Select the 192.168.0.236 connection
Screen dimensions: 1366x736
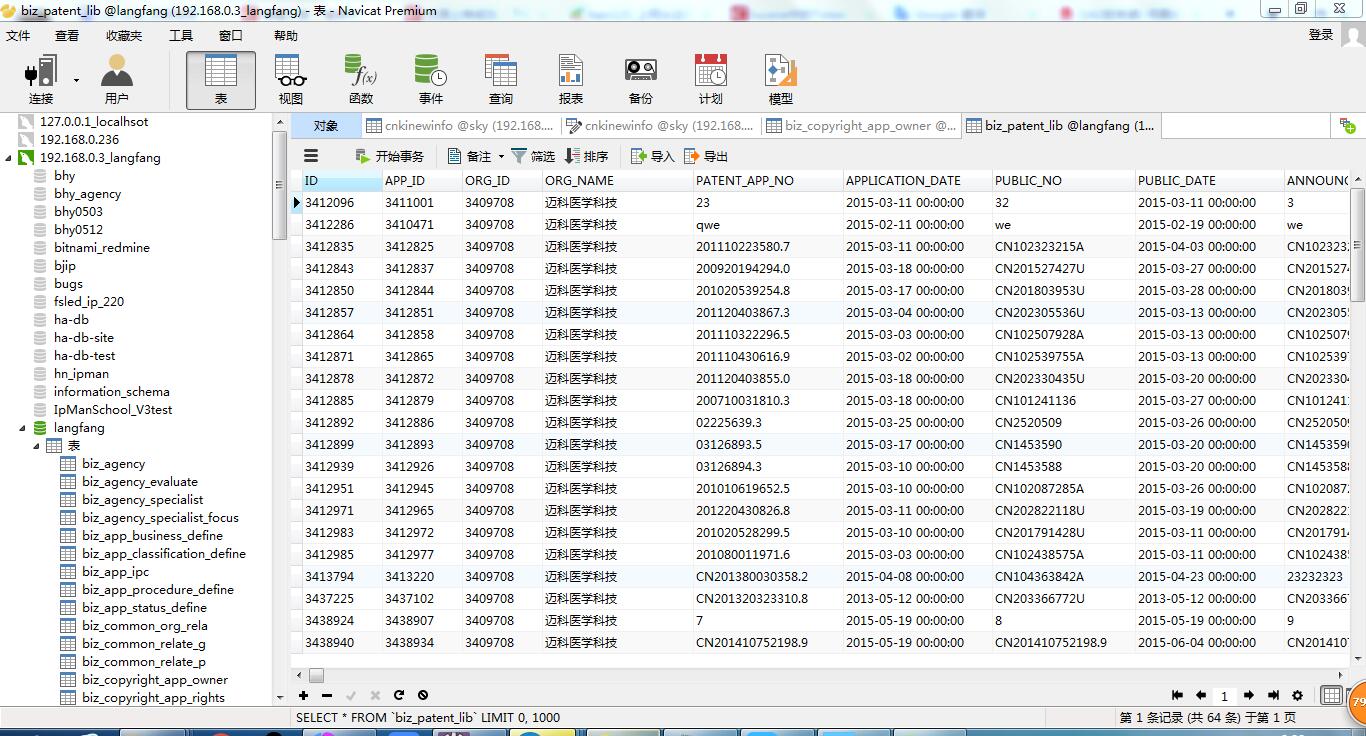[x=79, y=140]
